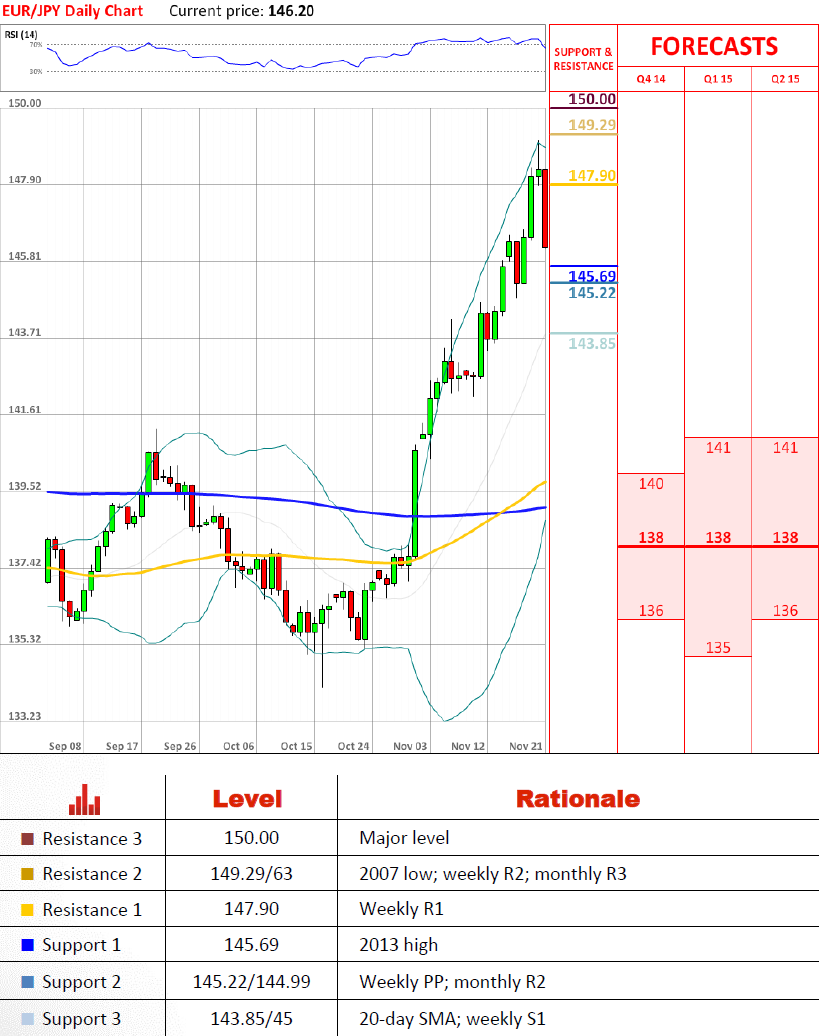
Task: Select the Q1 15 forecast column header
Action: (x=718, y=79)
